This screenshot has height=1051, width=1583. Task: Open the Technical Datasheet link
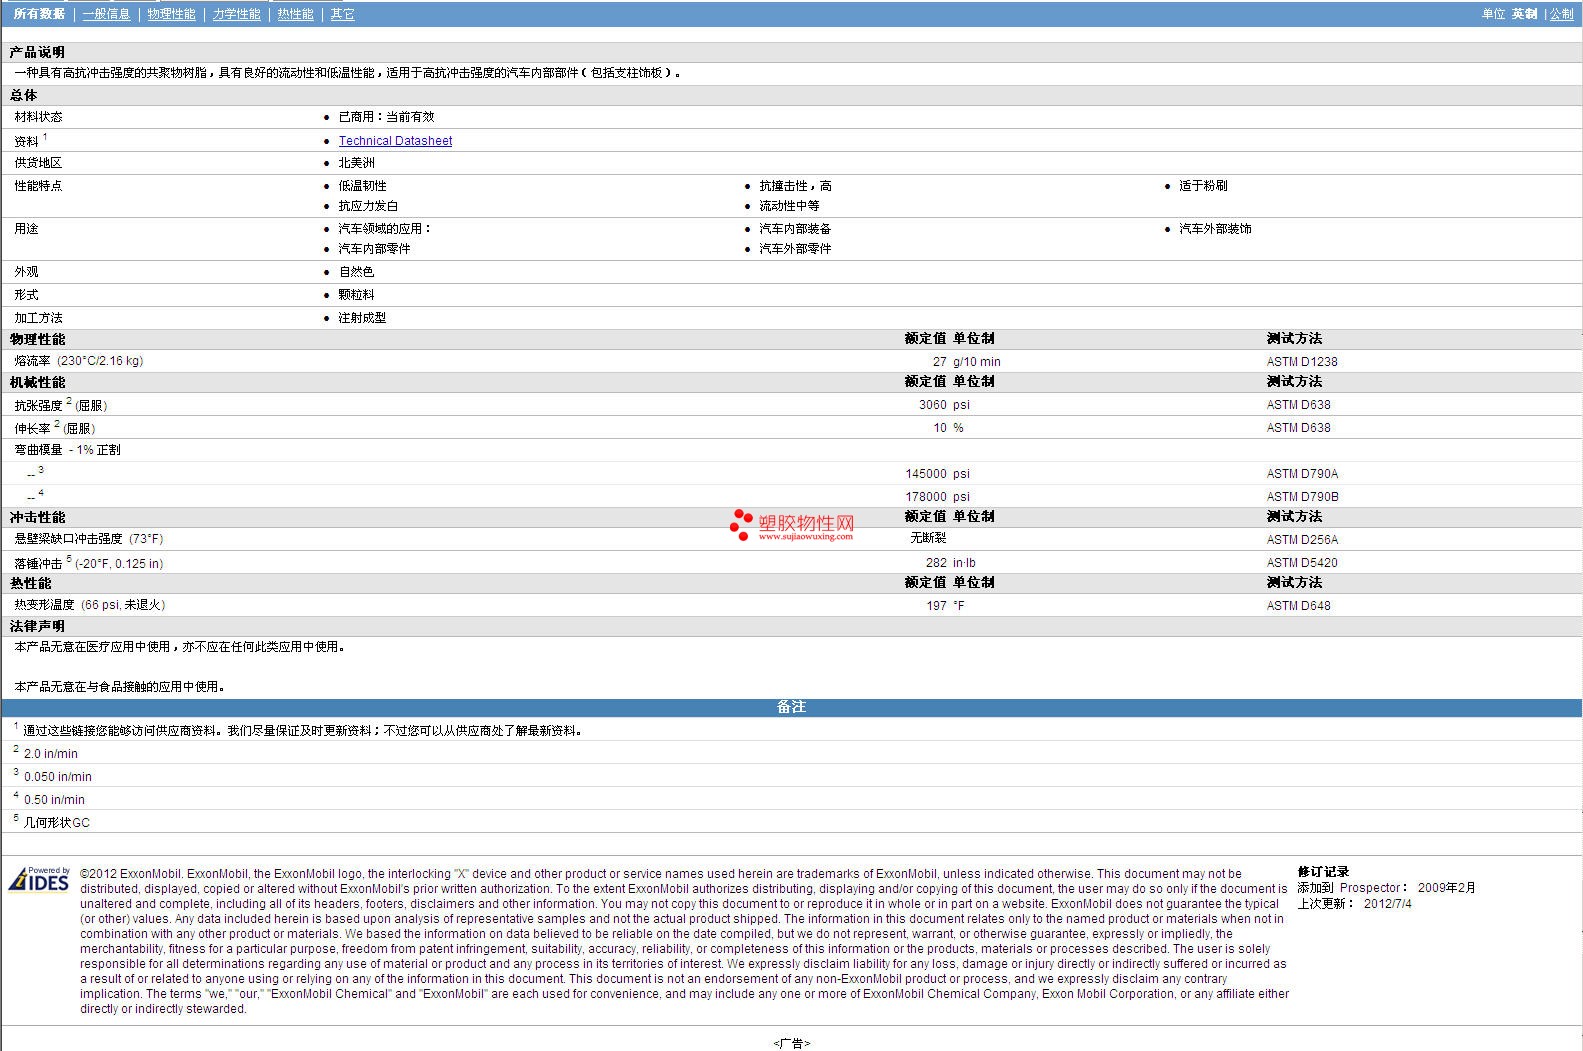(x=395, y=141)
